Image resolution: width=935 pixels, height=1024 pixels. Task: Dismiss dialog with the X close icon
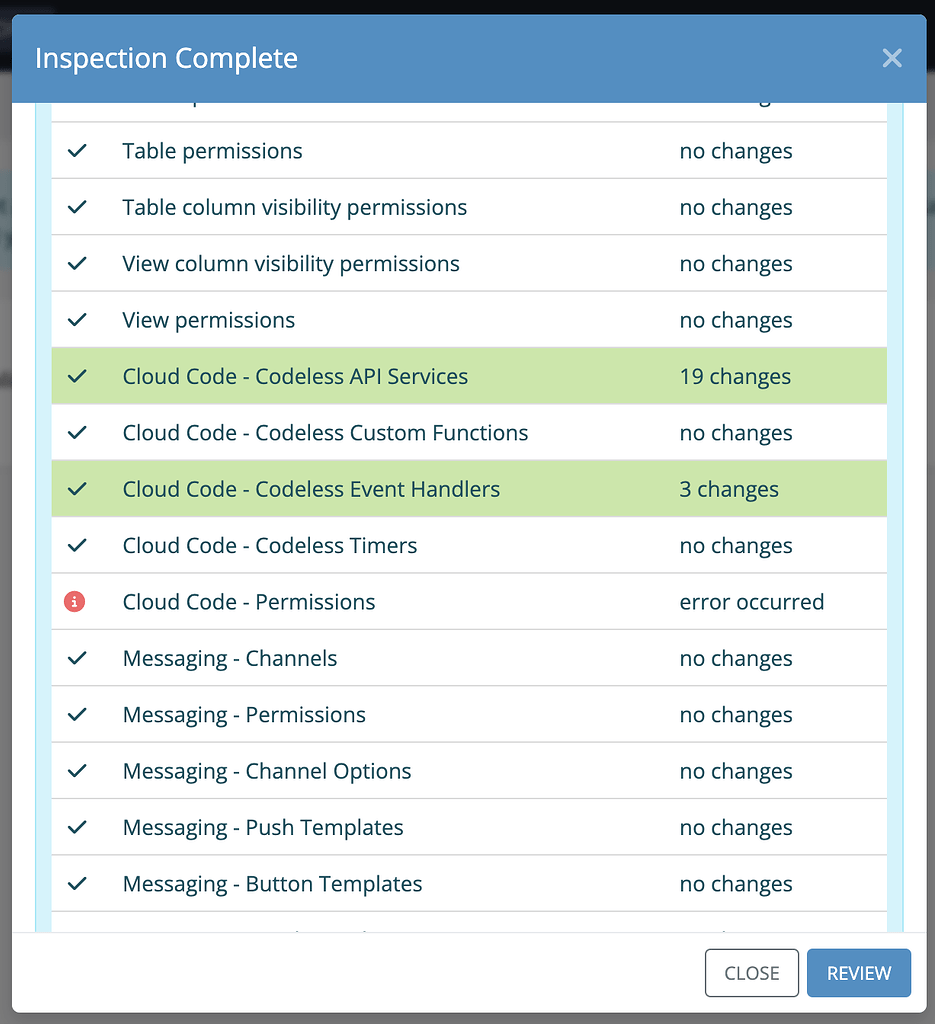pyautogui.click(x=892, y=58)
